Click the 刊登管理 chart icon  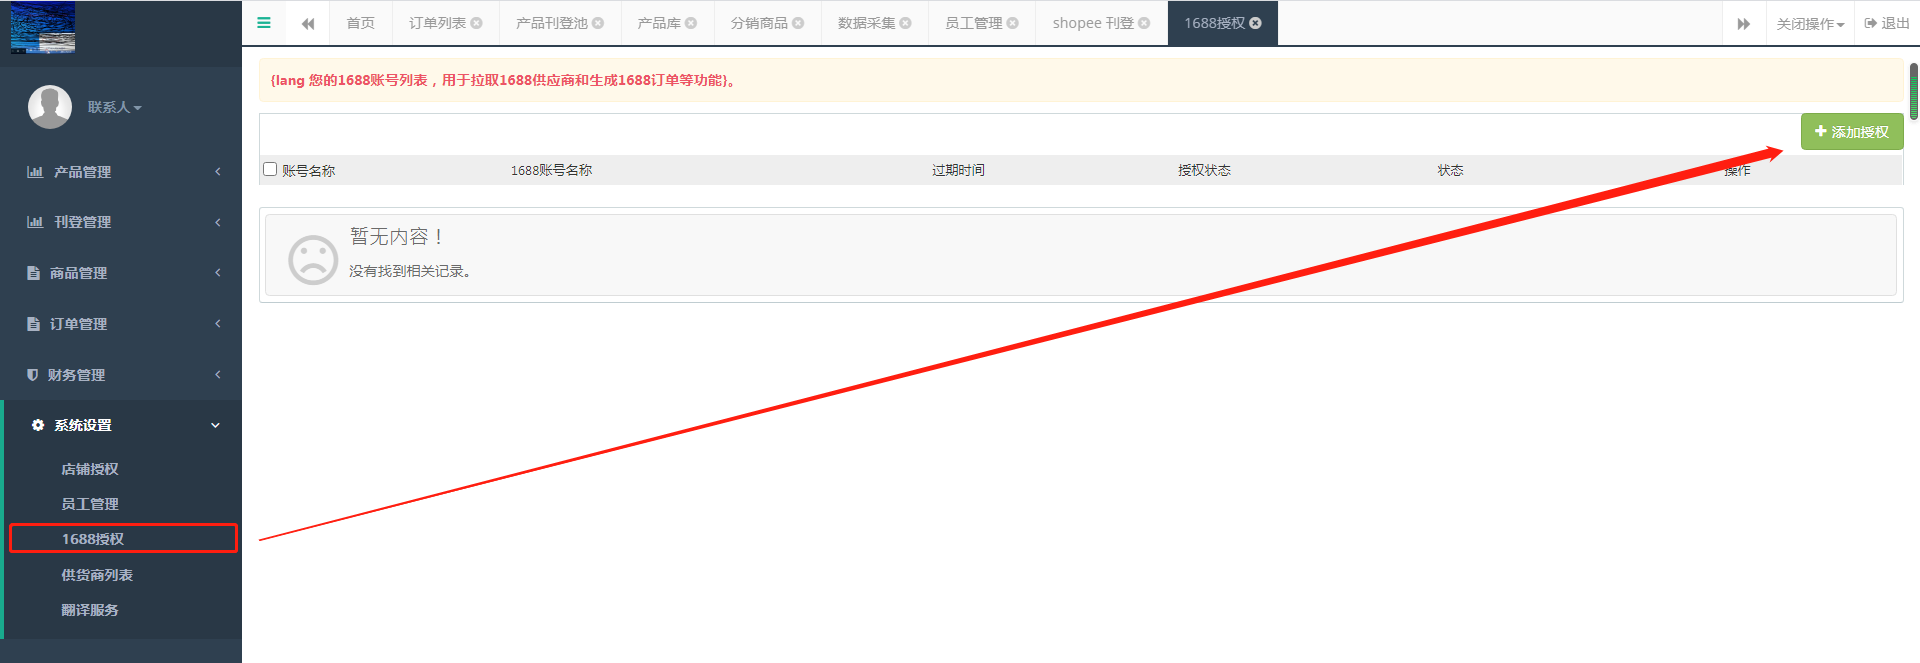pyautogui.click(x=35, y=222)
